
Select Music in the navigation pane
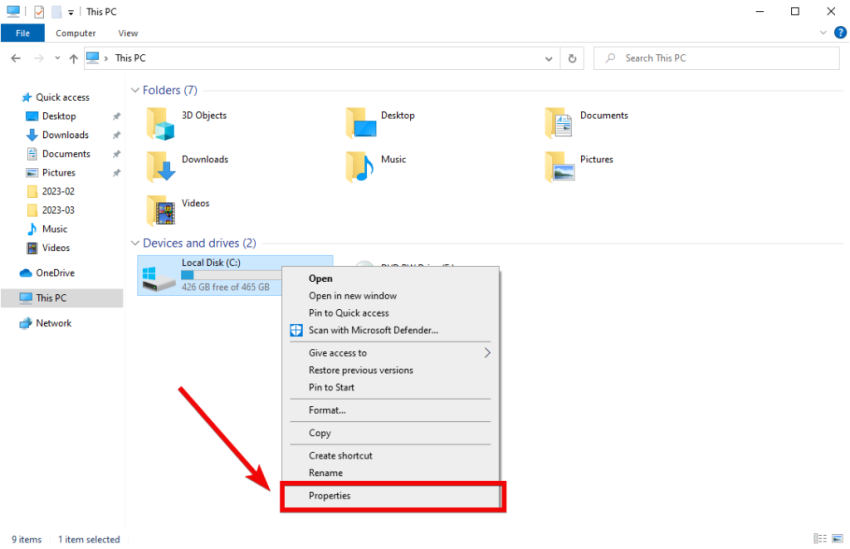point(54,229)
